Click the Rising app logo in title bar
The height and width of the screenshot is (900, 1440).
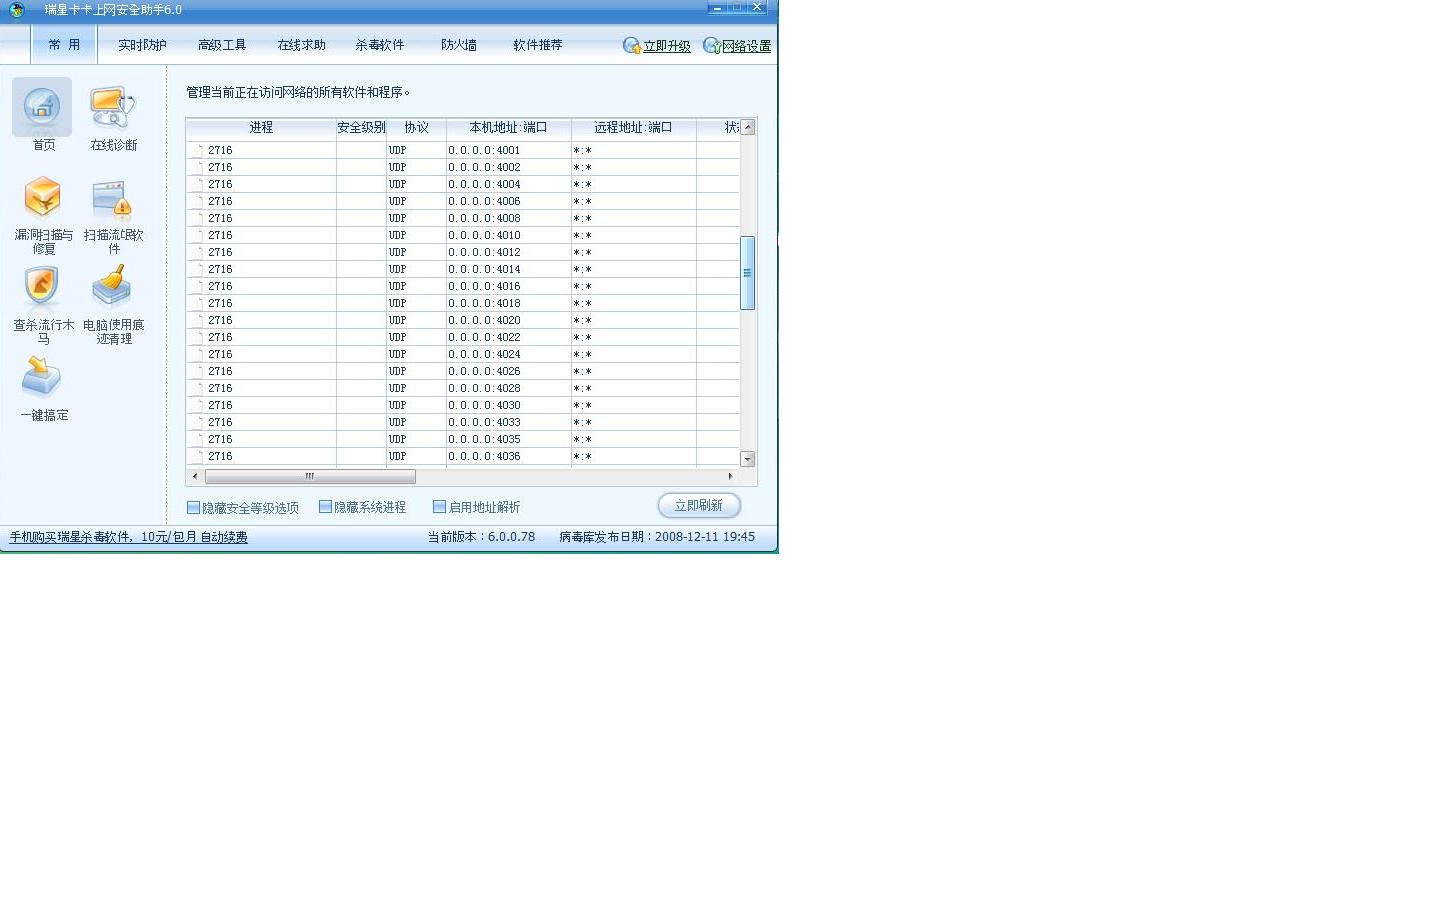(17, 10)
